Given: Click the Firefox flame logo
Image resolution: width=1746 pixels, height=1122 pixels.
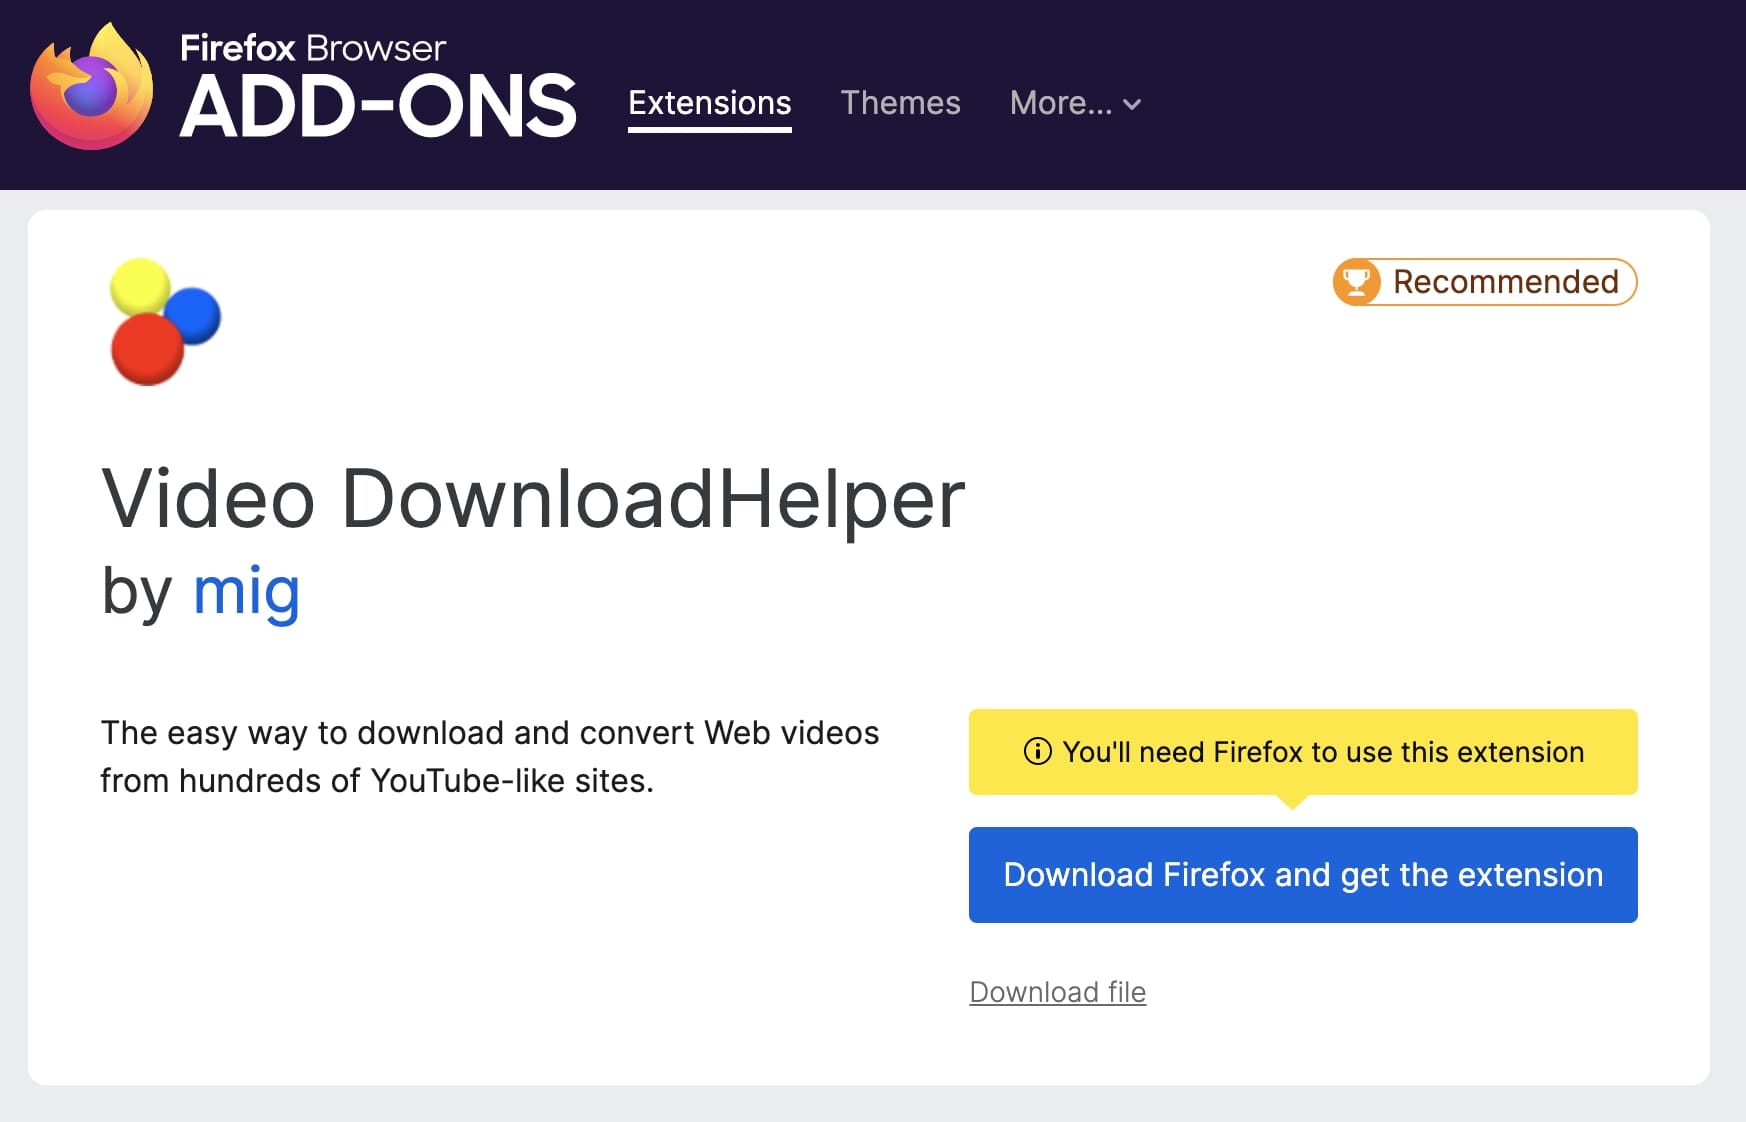Looking at the screenshot, I should [x=92, y=90].
